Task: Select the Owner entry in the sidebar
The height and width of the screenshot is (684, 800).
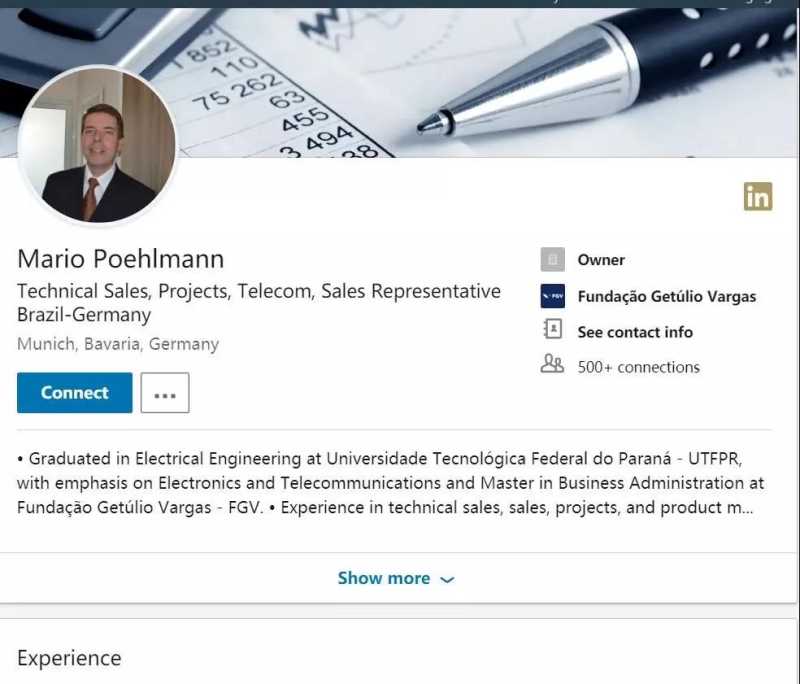Action: pyautogui.click(x=600, y=259)
